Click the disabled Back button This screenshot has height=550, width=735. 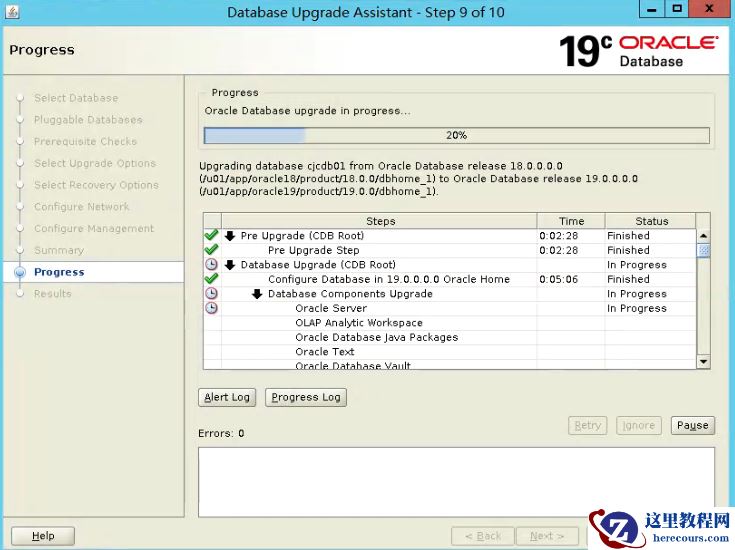(x=483, y=535)
